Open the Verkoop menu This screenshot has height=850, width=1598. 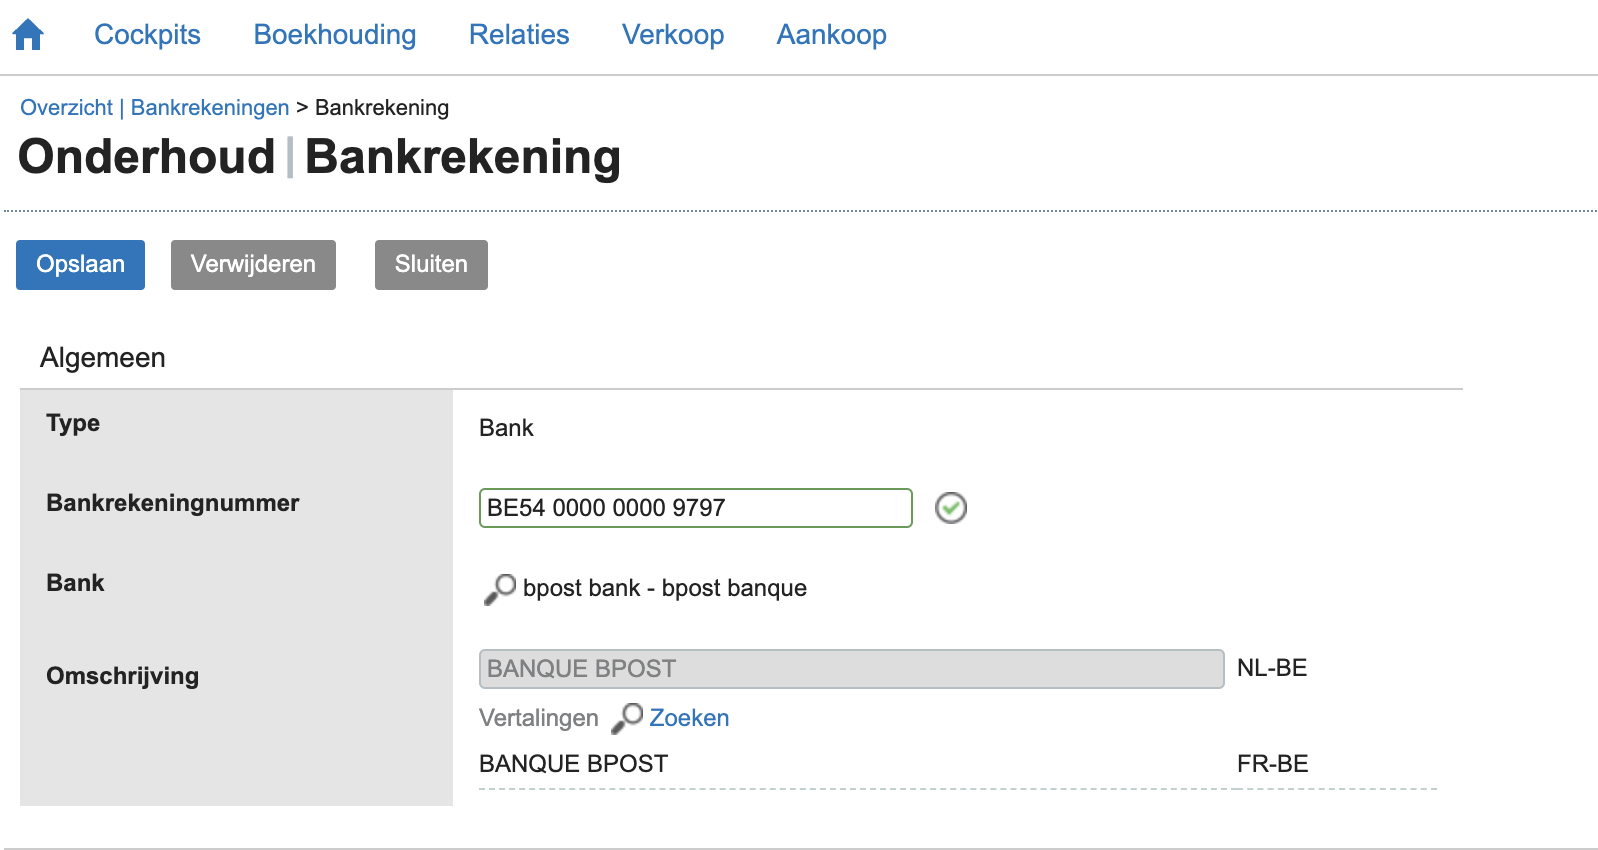tap(673, 35)
